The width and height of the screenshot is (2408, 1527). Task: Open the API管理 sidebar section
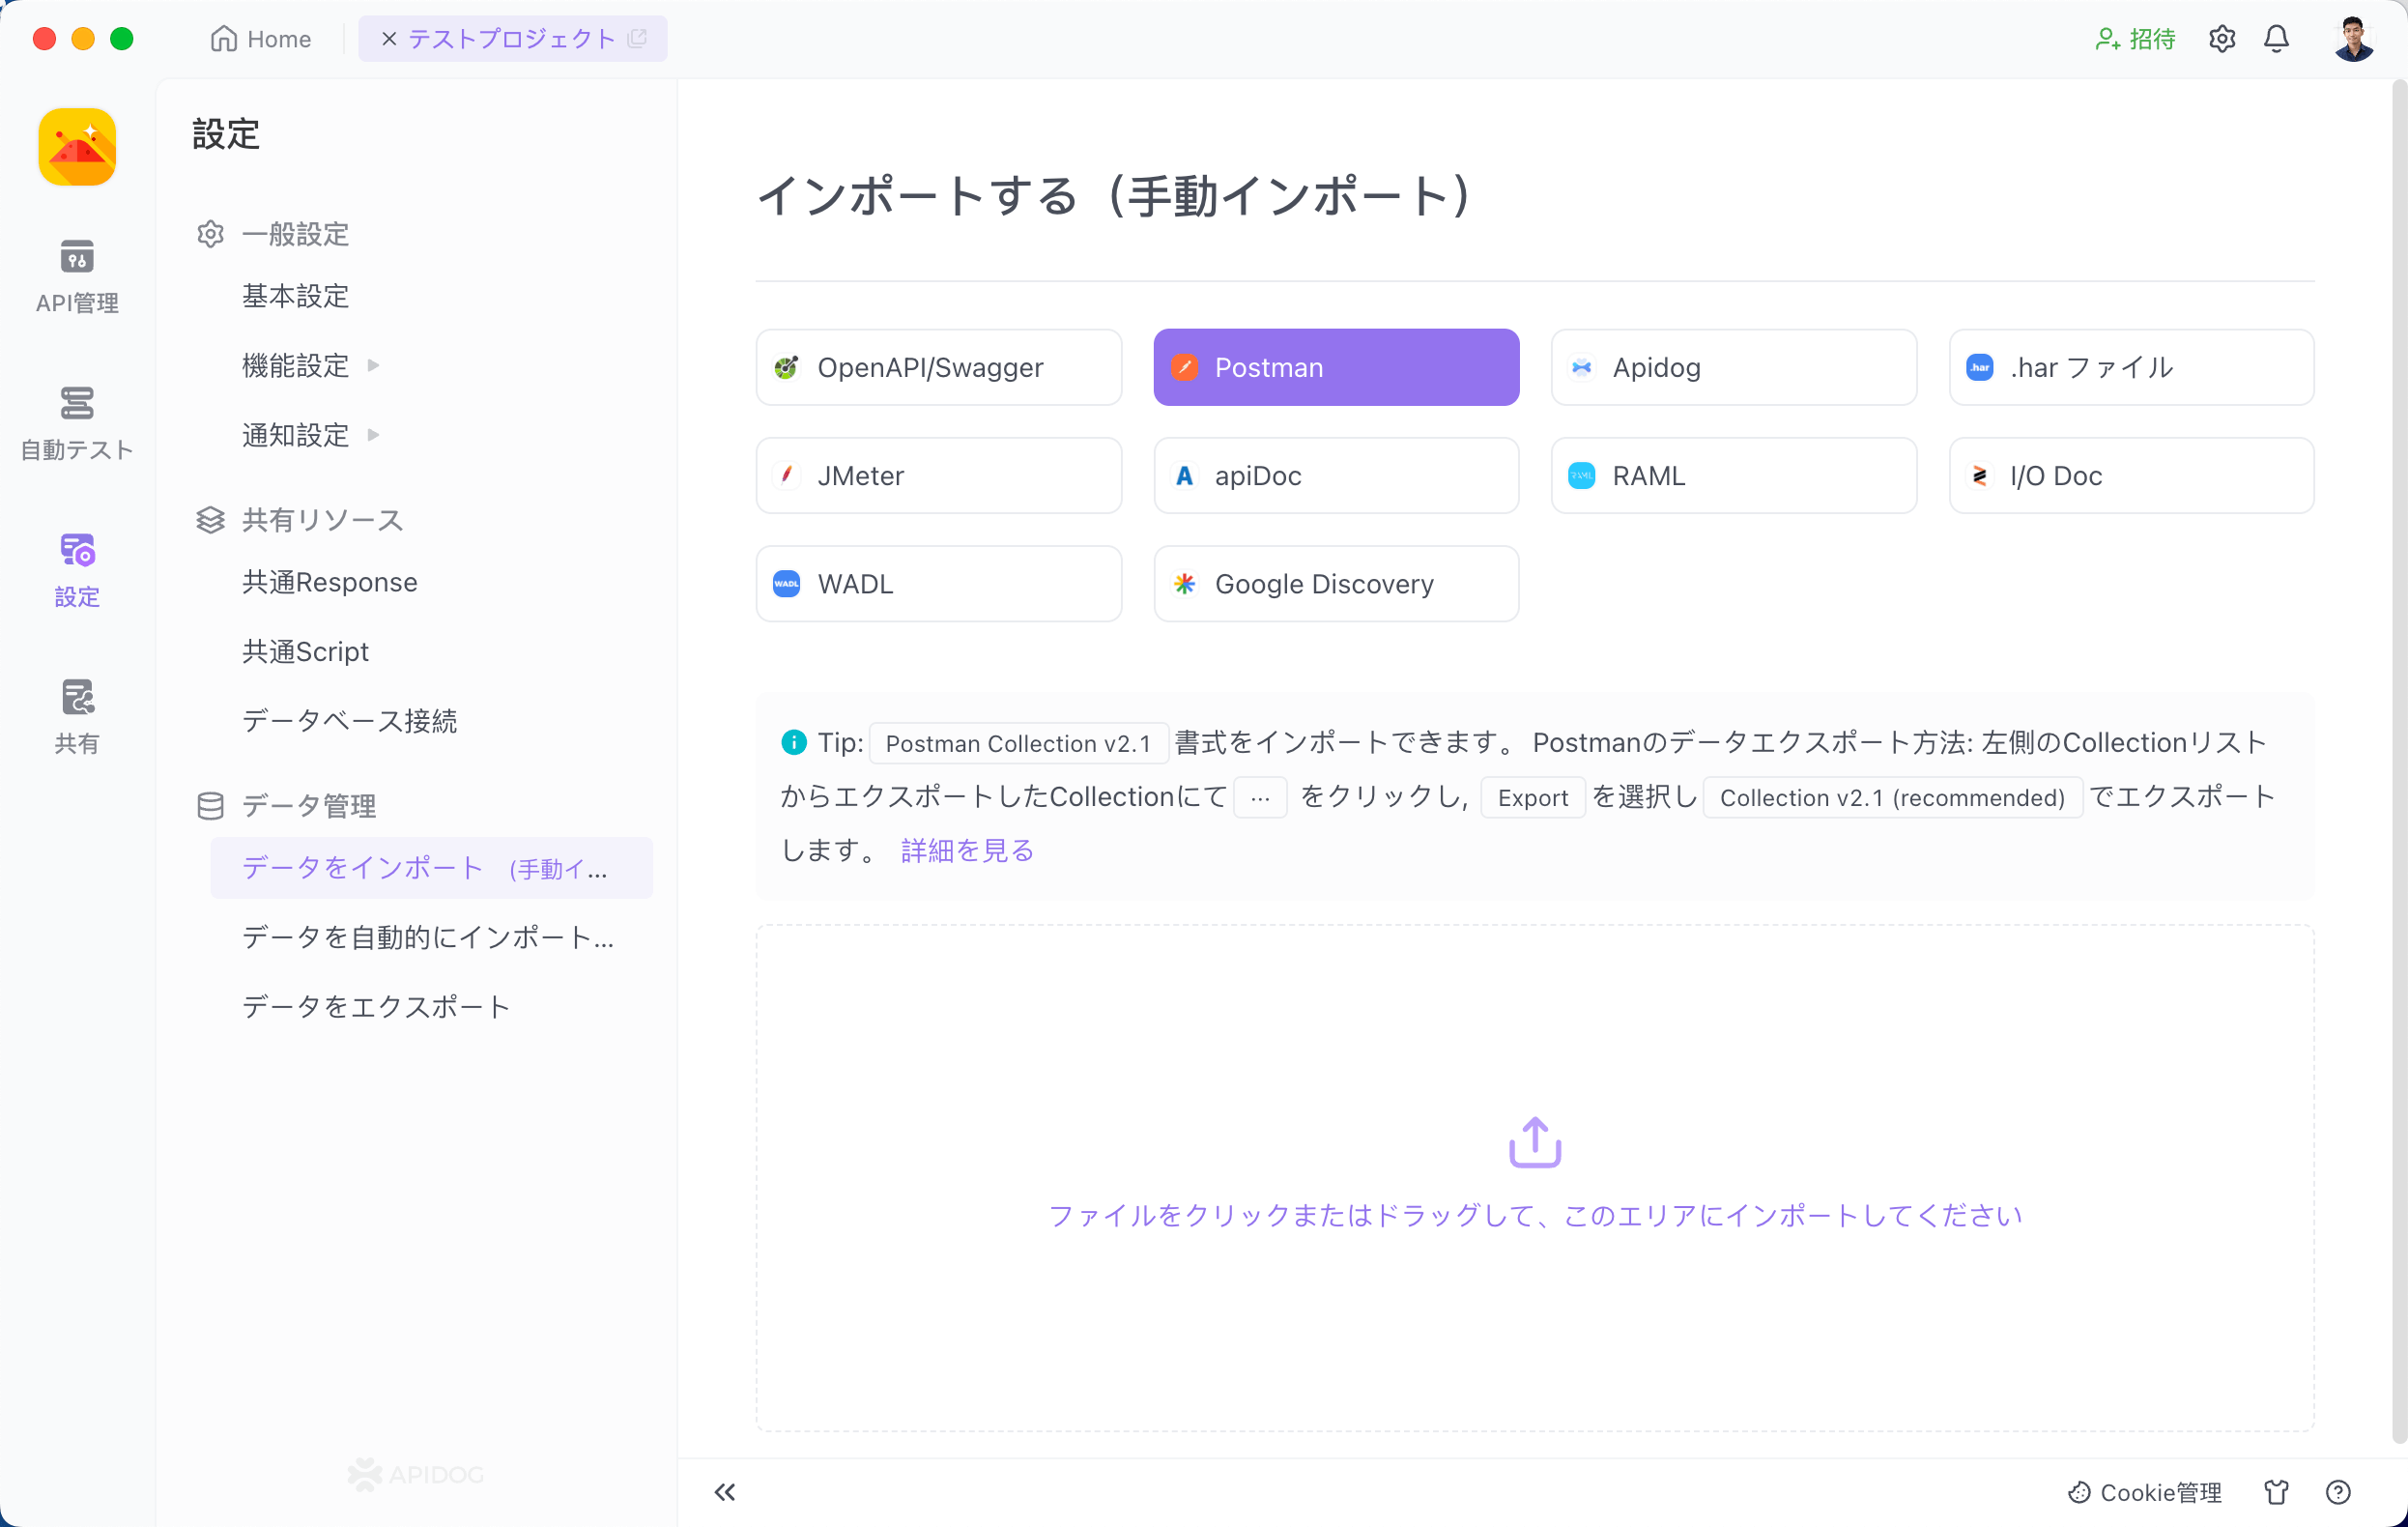tap(77, 277)
